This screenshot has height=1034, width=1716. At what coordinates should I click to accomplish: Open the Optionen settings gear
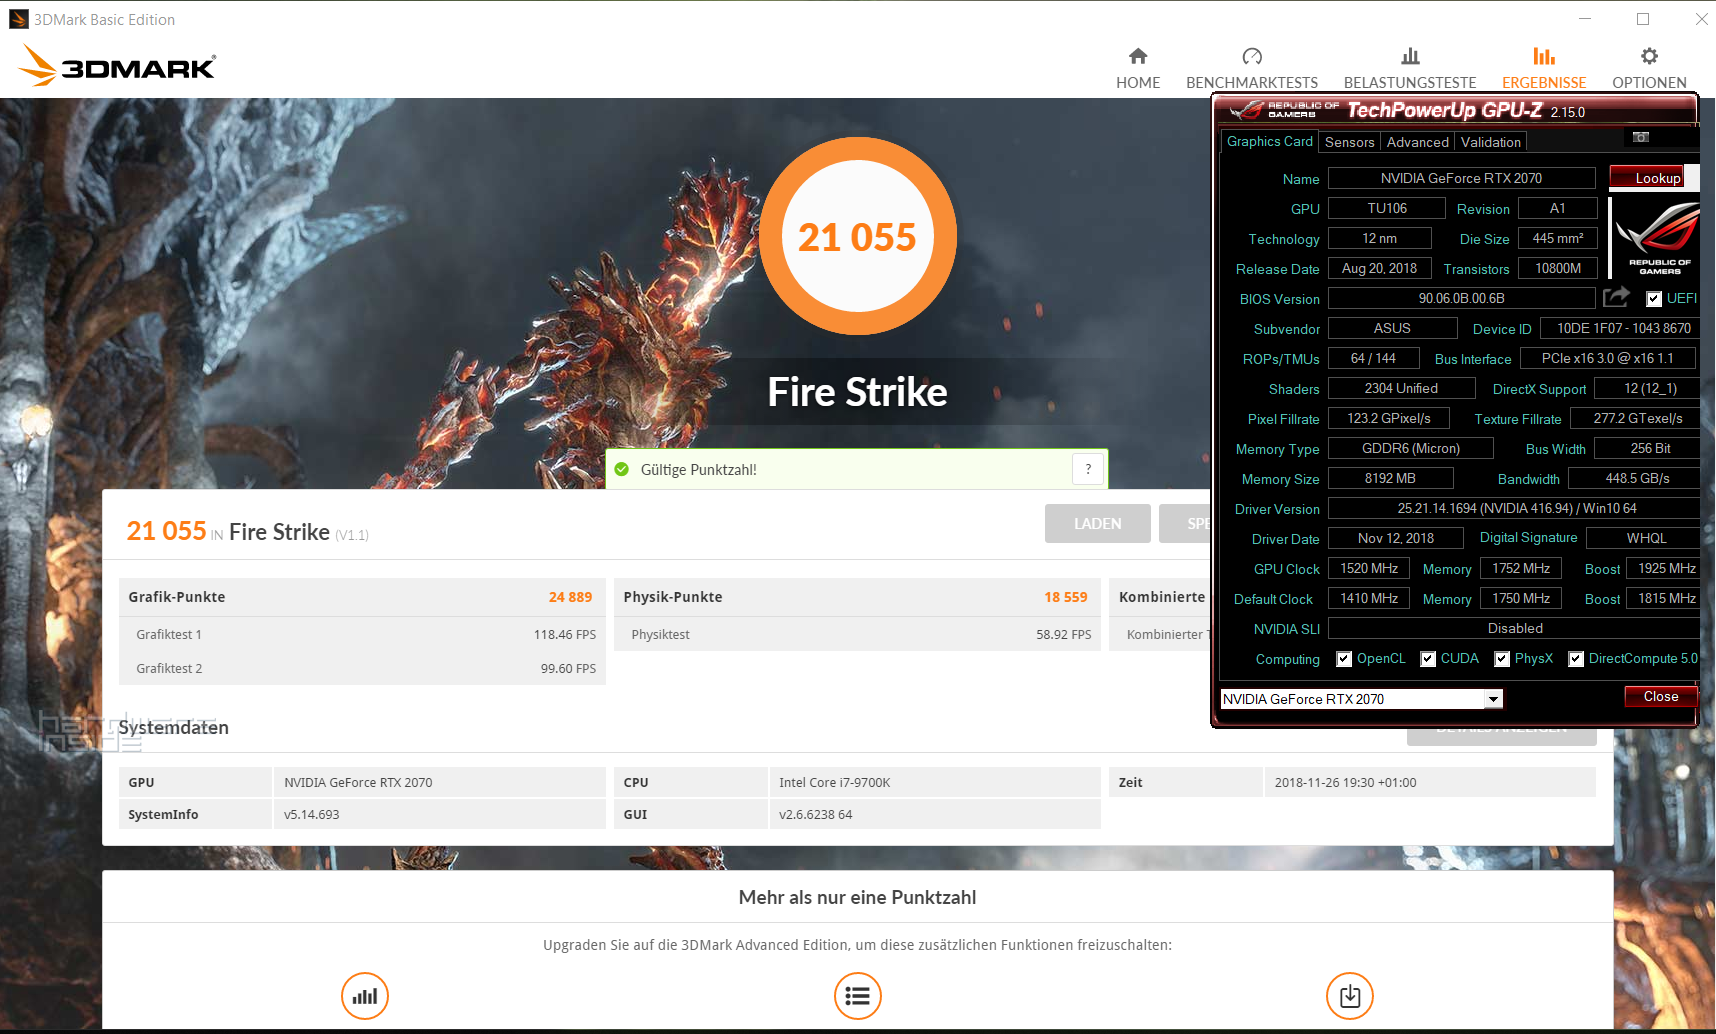click(x=1649, y=57)
